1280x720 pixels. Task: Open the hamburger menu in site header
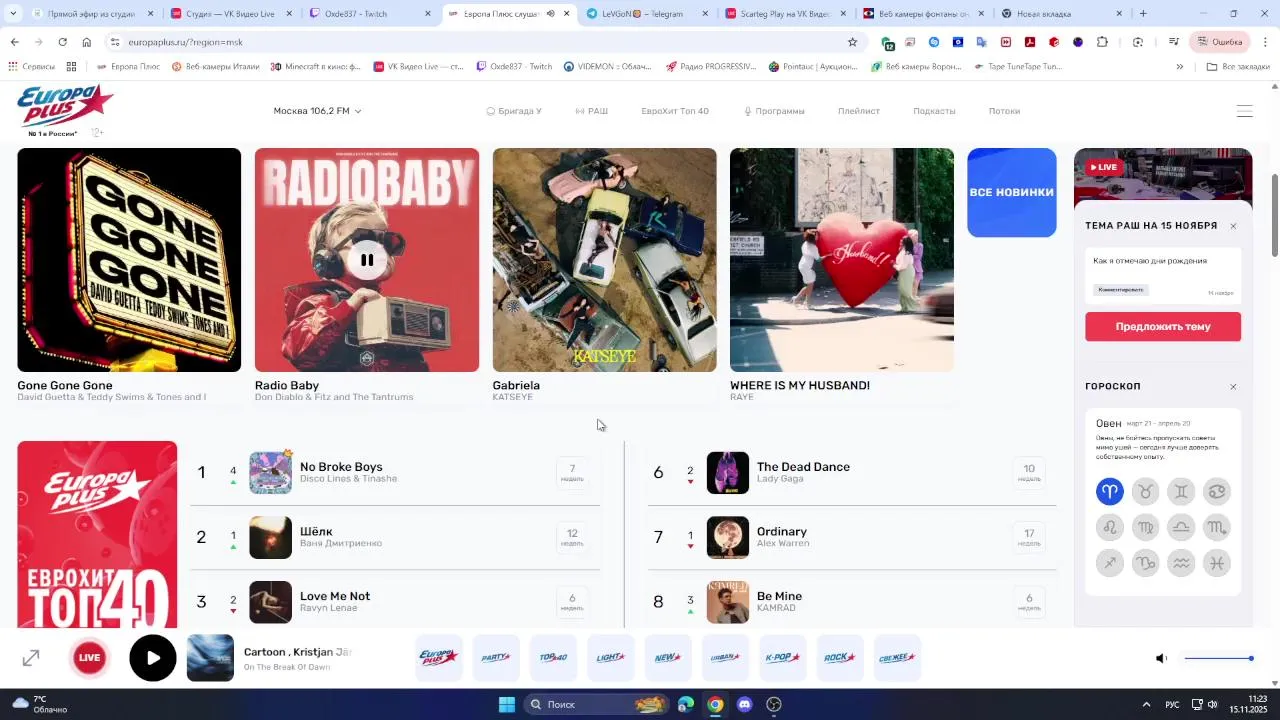coord(1245,111)
